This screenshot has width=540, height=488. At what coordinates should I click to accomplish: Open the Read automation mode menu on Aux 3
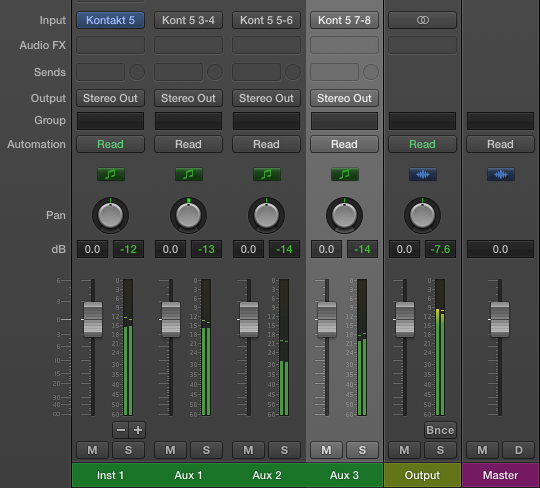[344, 144]
